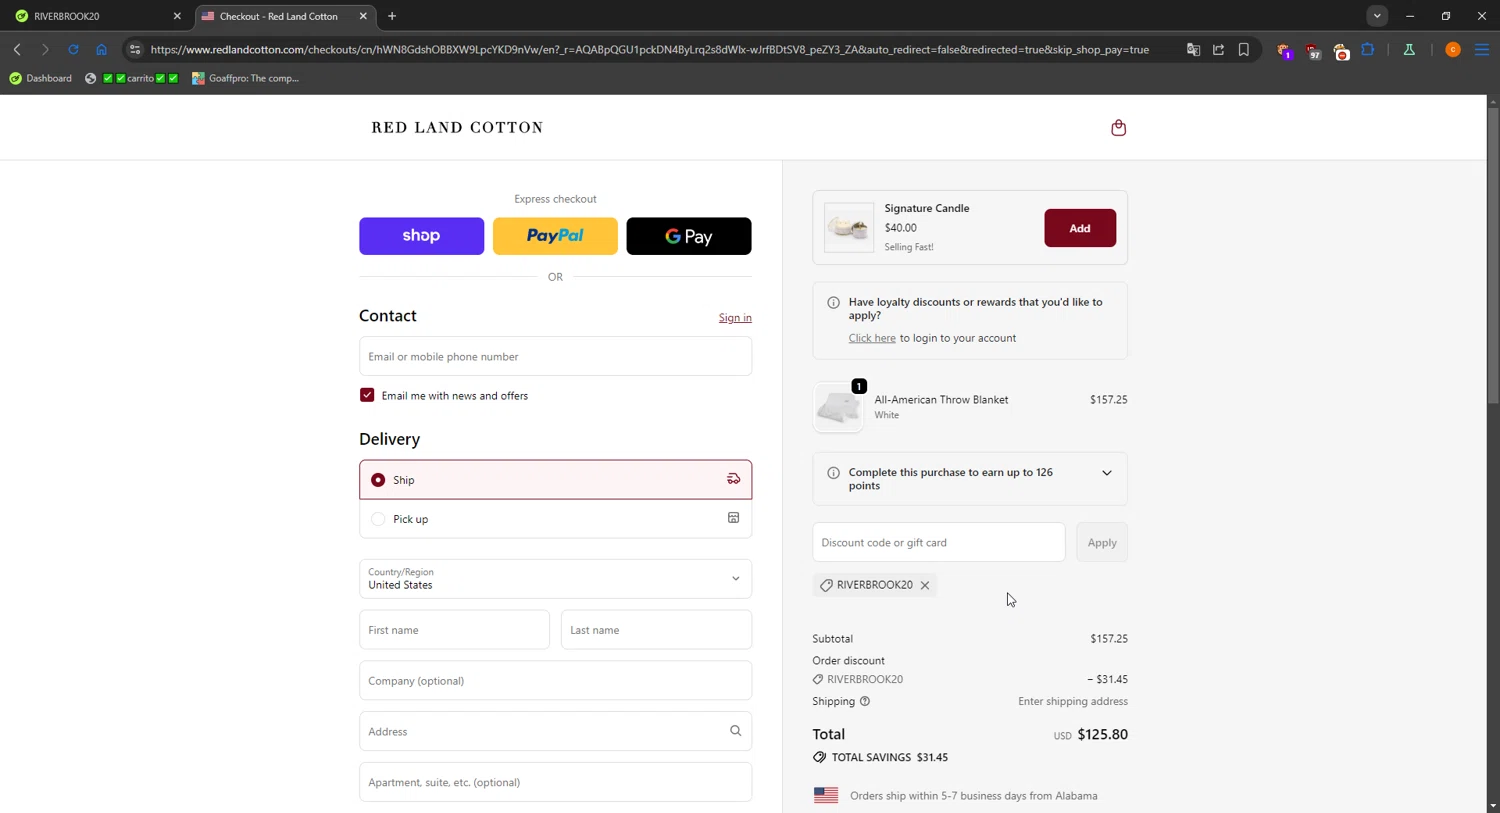Click the Subtotal $157.25 value
Viewport: 1500px width, 813px height.
[1109, 638]
